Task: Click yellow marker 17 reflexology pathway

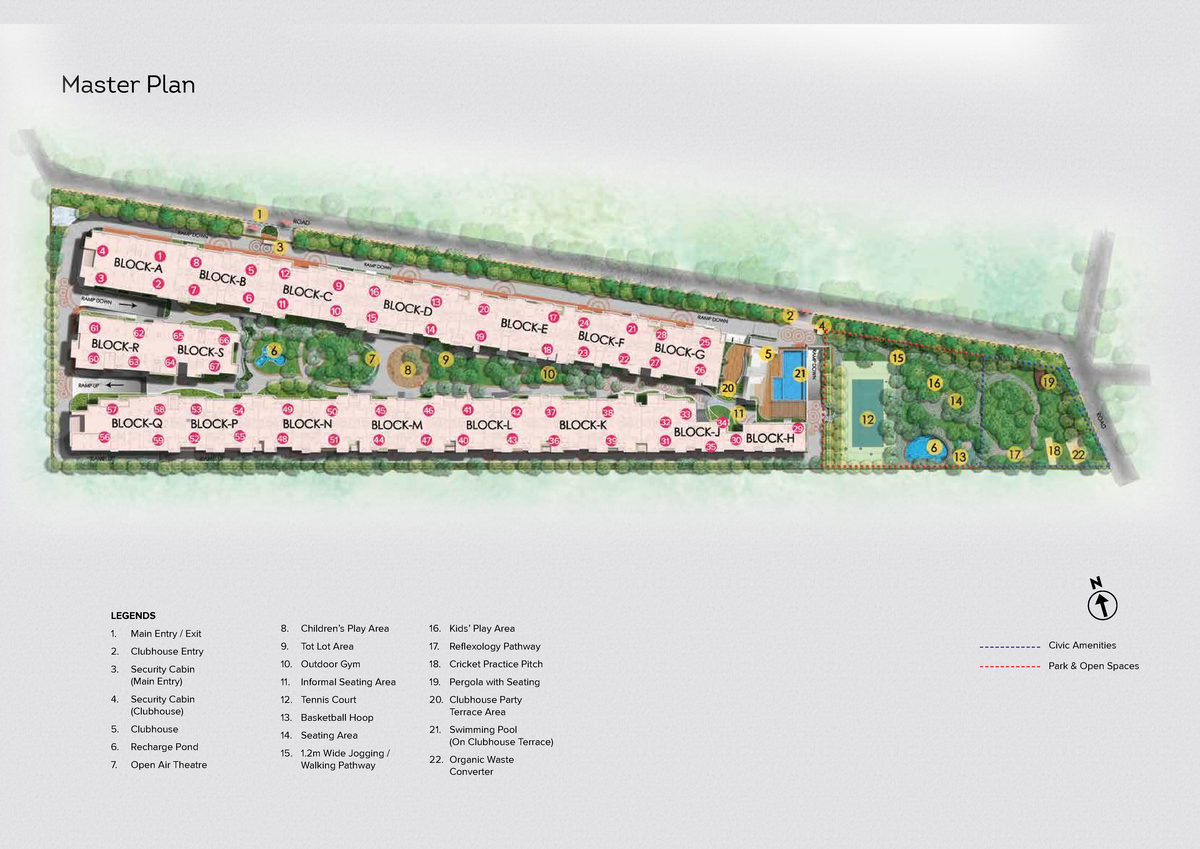Action: pyautogui.click(x=1014, y=454)
